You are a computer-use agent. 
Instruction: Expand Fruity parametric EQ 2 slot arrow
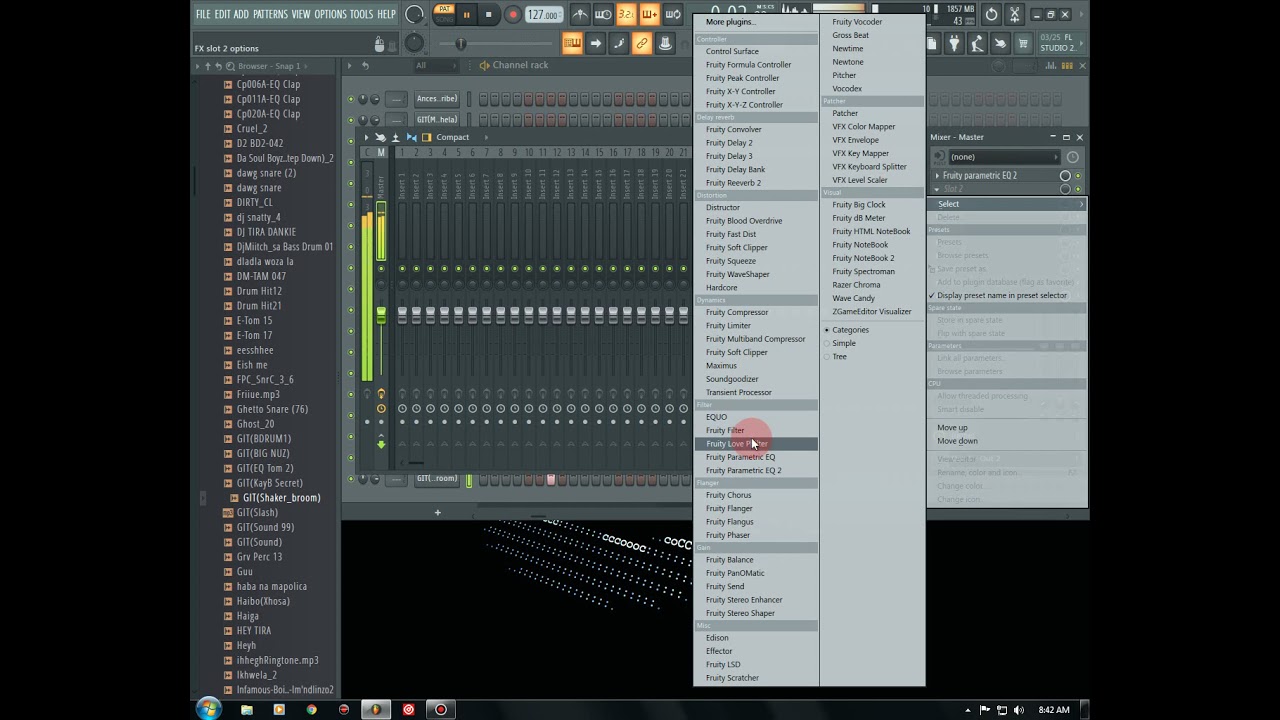point(937,176)
